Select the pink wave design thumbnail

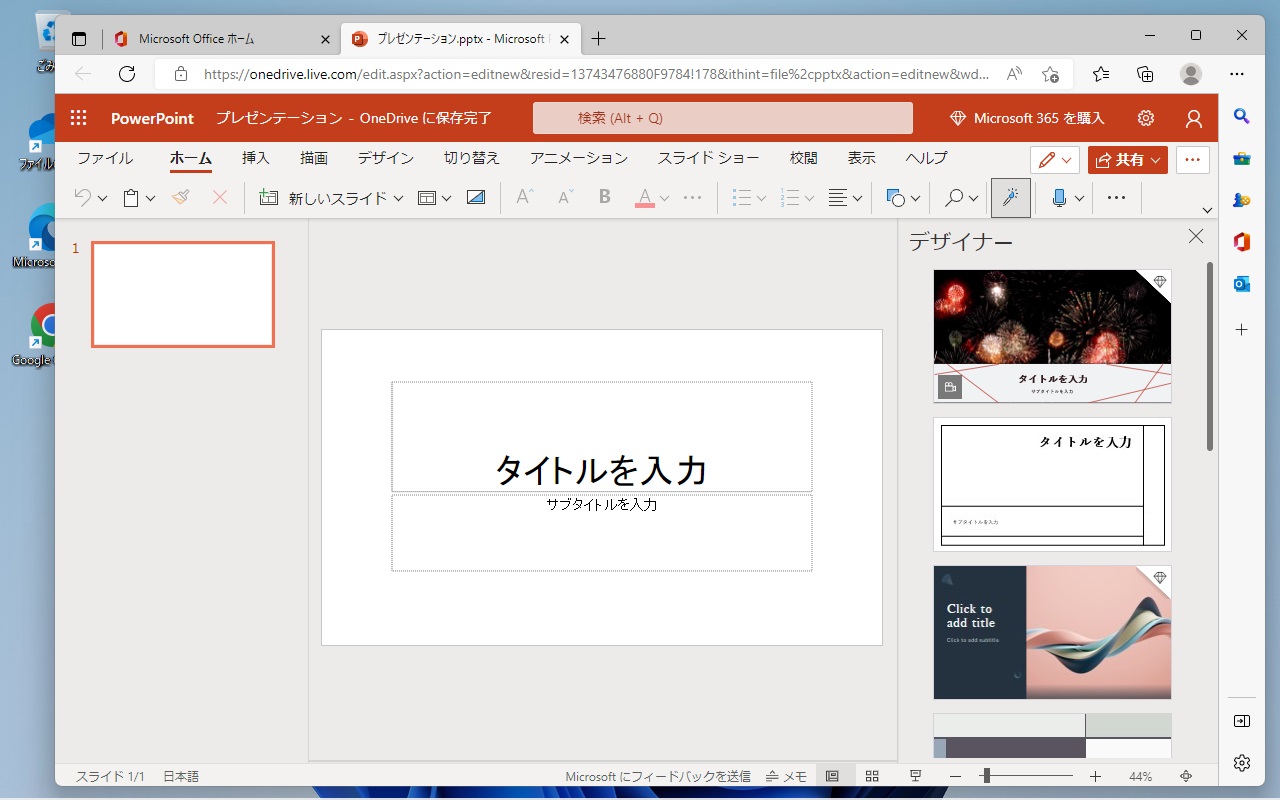coord(1052,632)
